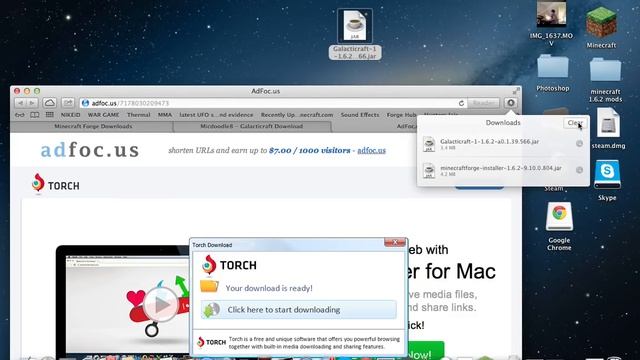Follow the adfoc.us link in the tagline
The image size is (640, 360).
pyautogui.click(x=371, y=151)
